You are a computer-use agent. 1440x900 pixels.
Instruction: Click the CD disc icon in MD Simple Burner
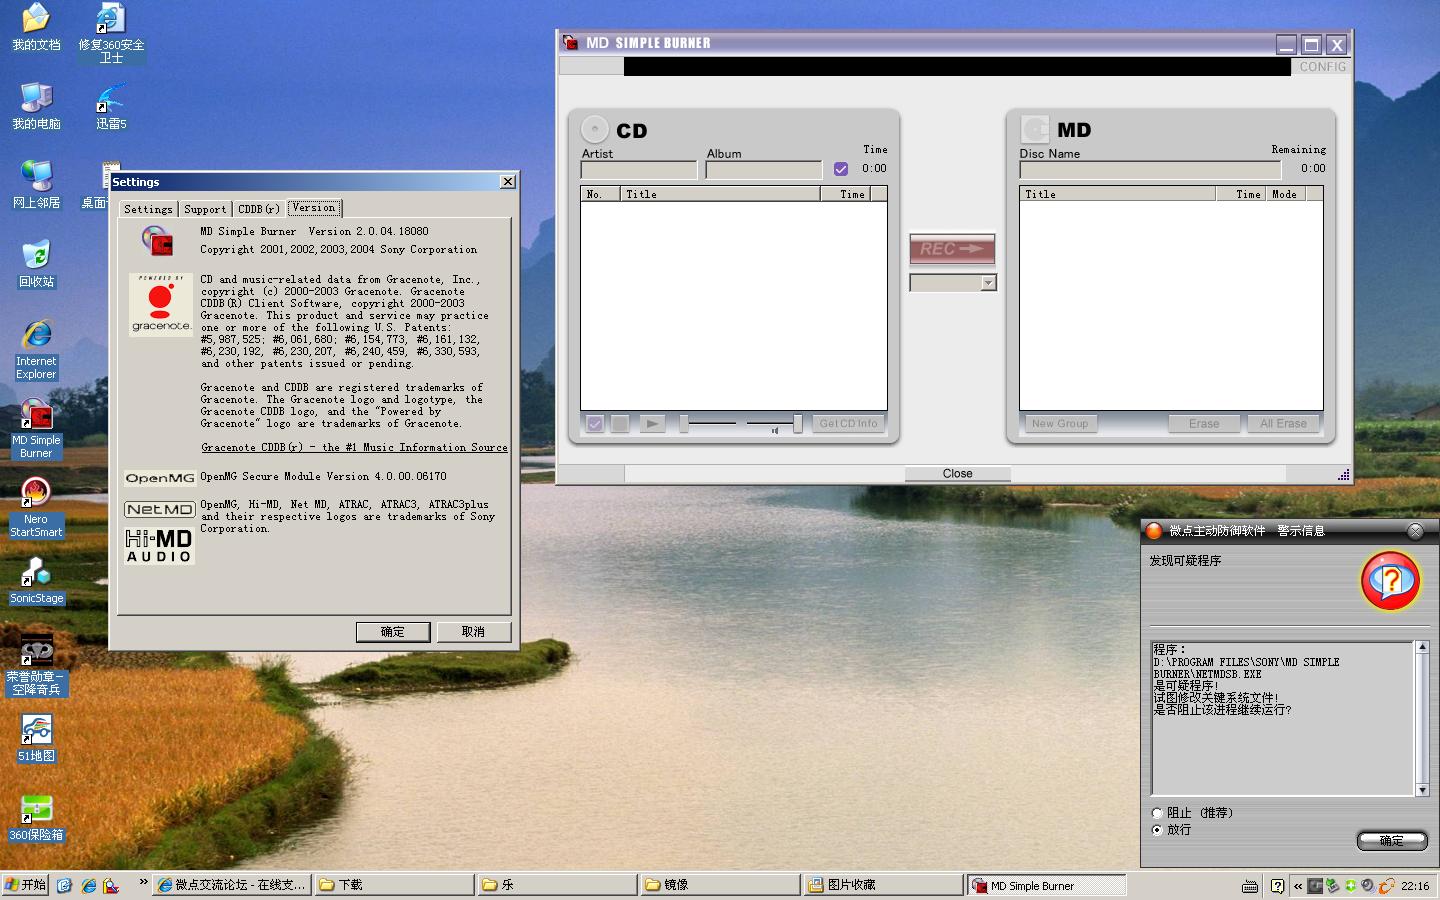click(595, 129)
